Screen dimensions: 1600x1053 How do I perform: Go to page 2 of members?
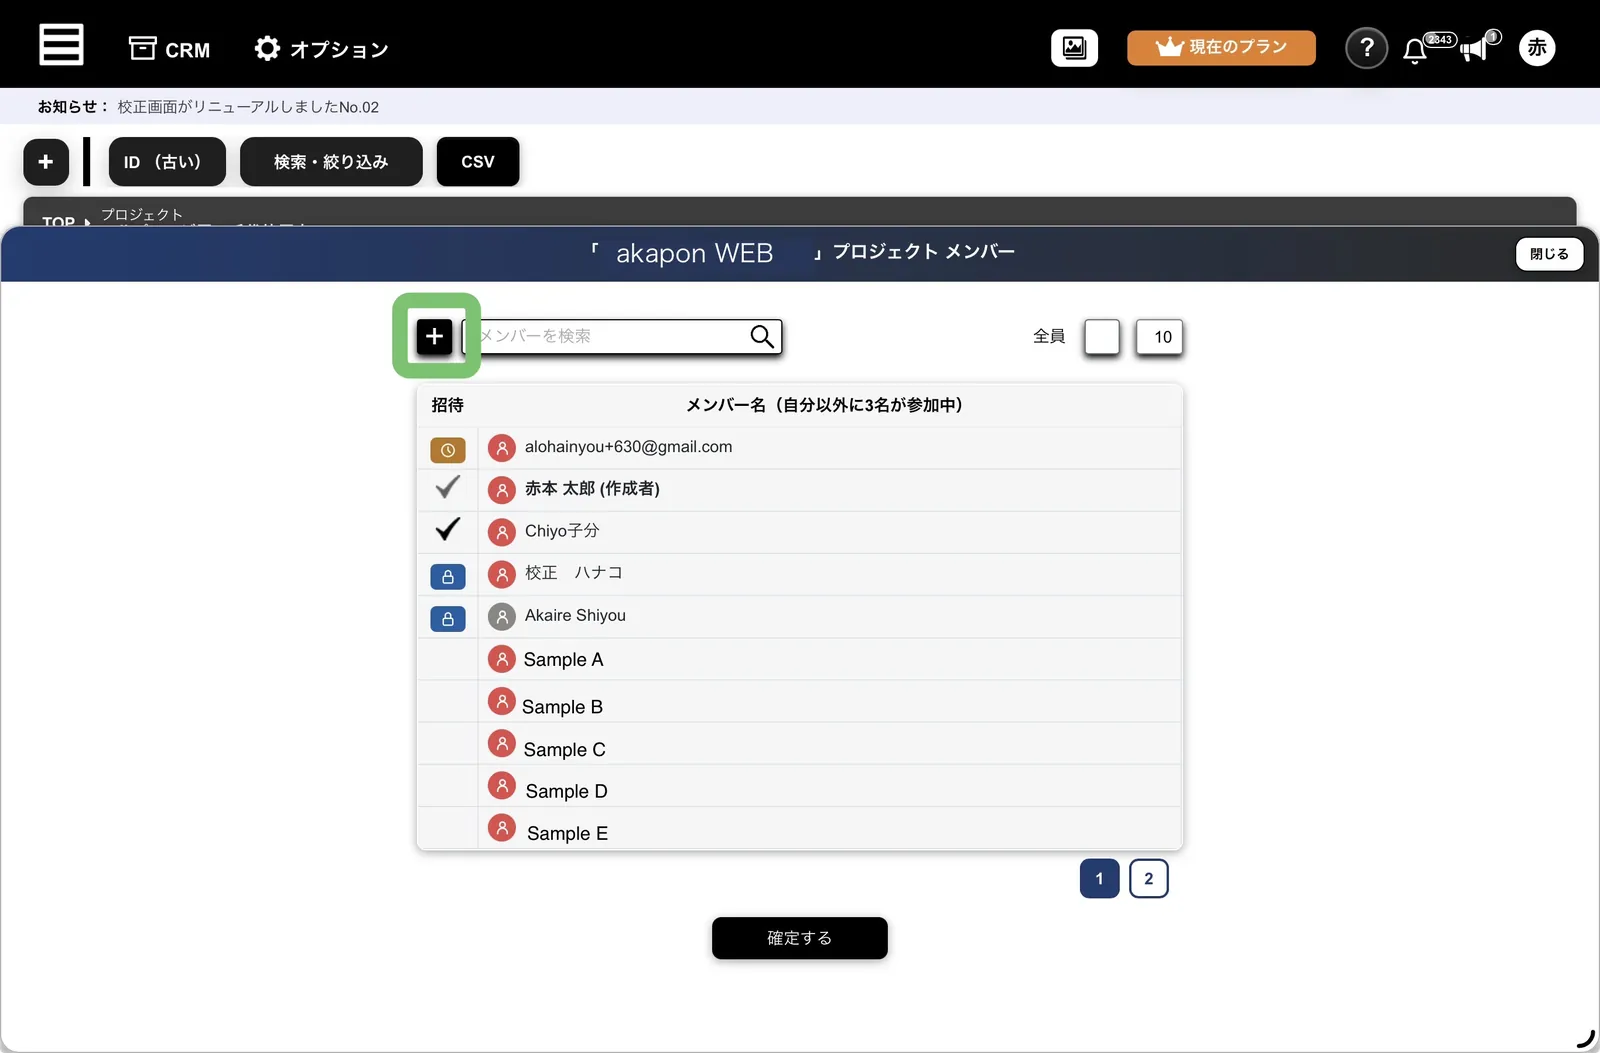click(1148, 879)
